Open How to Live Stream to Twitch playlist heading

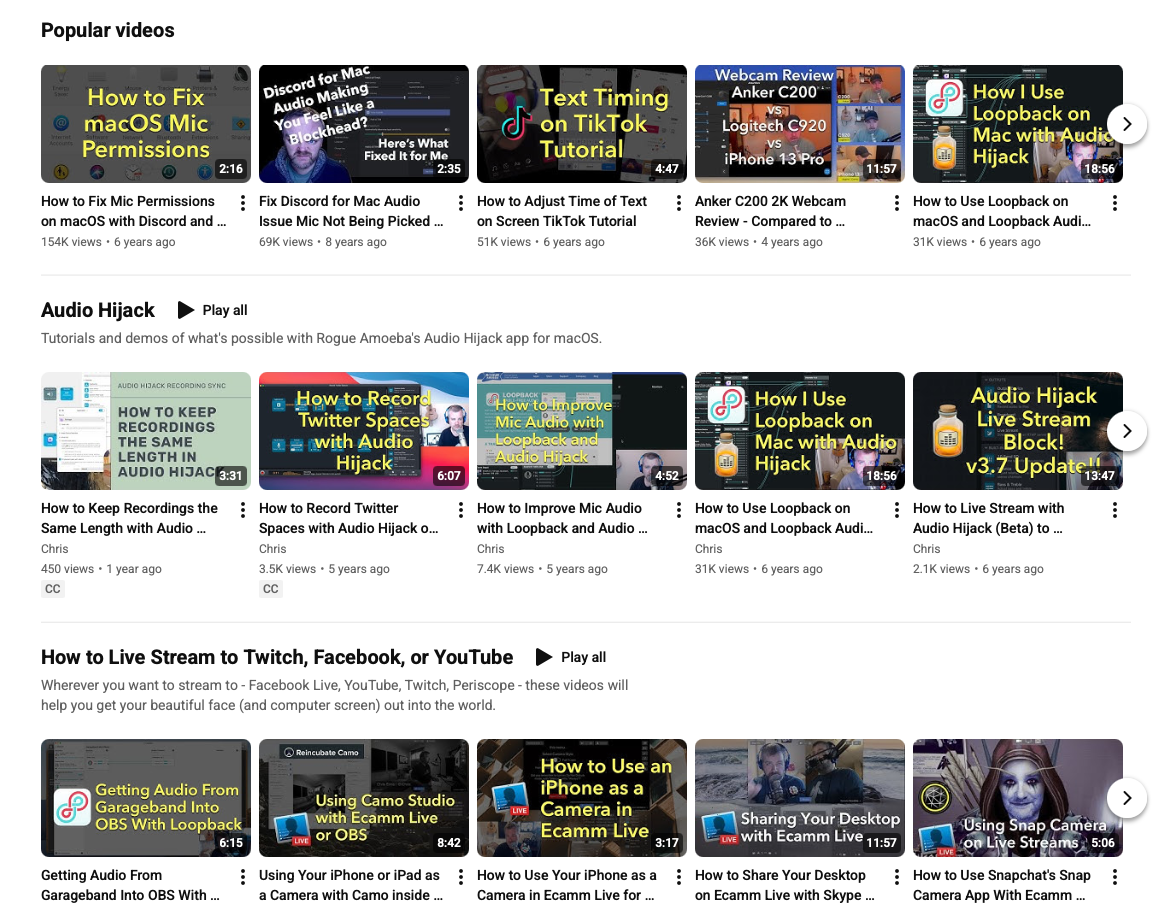(277, 657)
